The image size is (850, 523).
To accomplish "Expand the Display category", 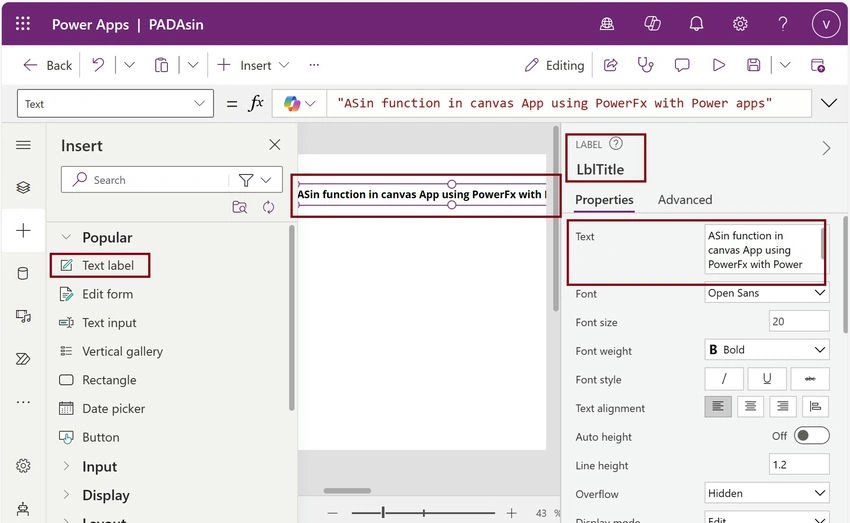I will point(66,495).
